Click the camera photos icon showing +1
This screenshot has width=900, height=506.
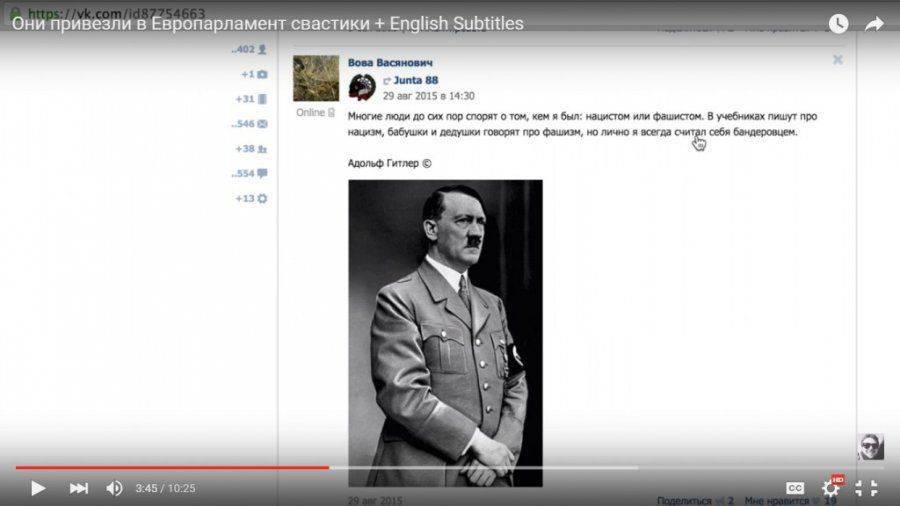coord(262,74)
